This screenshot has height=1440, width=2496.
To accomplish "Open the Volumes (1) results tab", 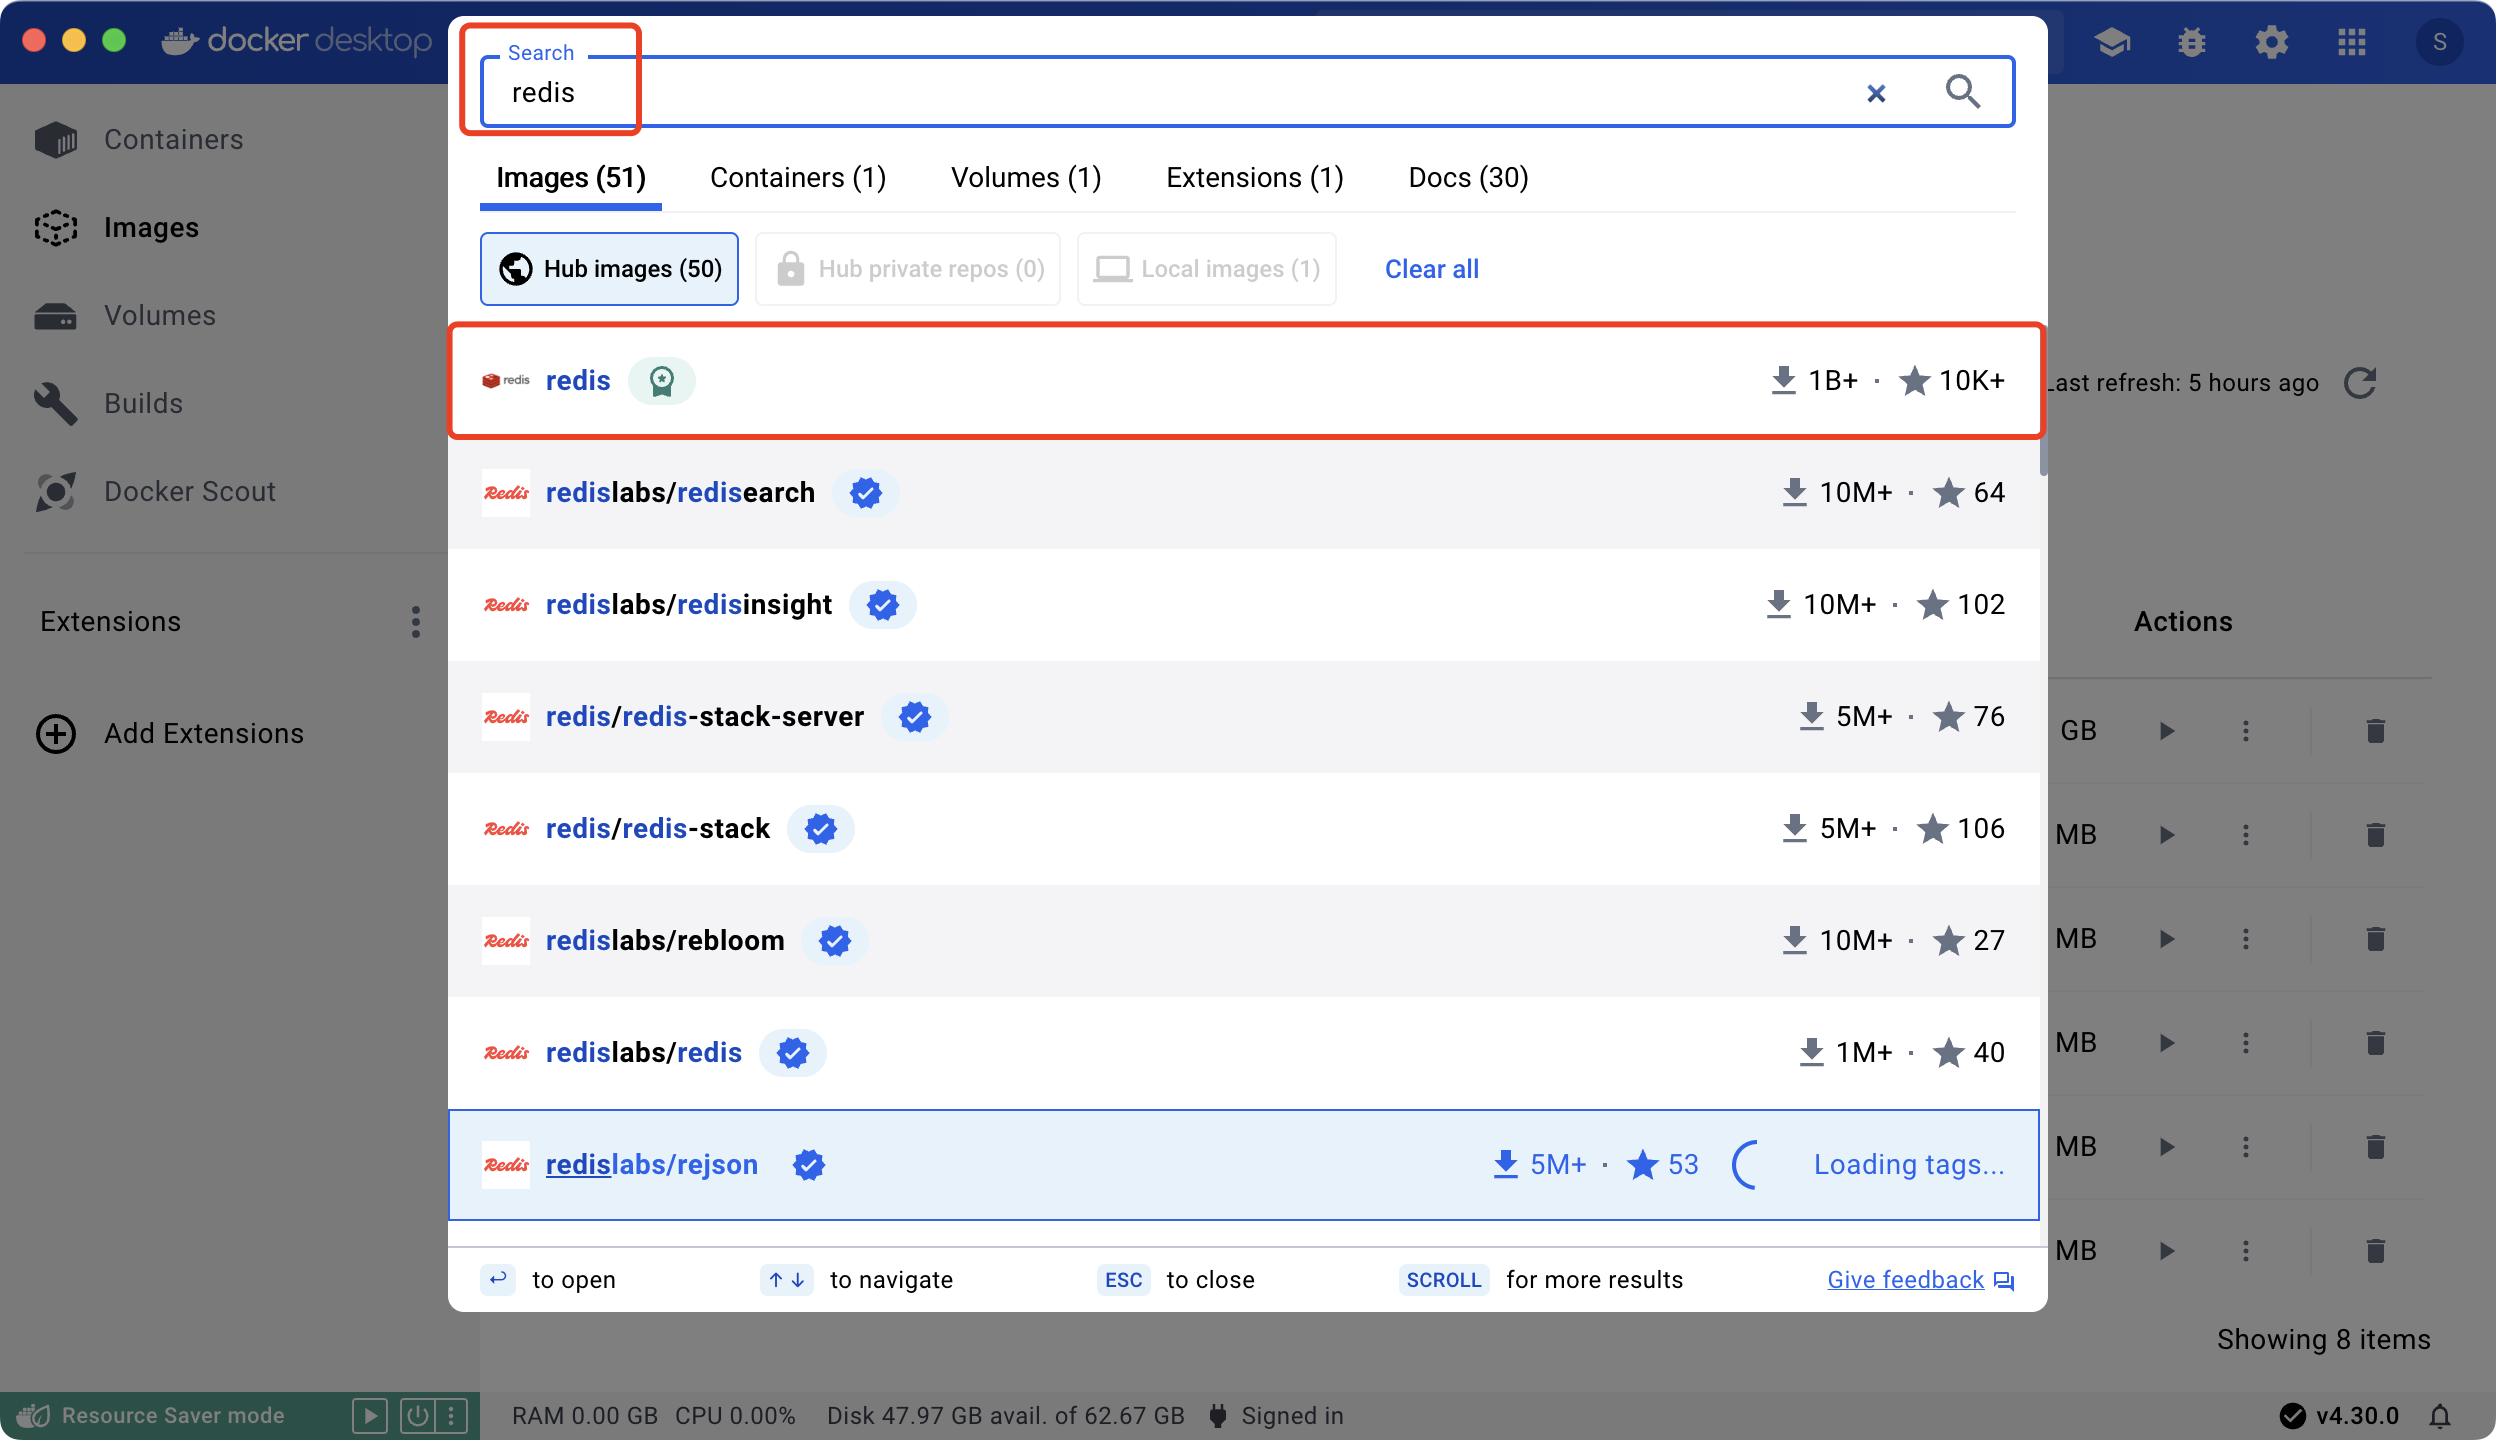I will click(1026, 178).
